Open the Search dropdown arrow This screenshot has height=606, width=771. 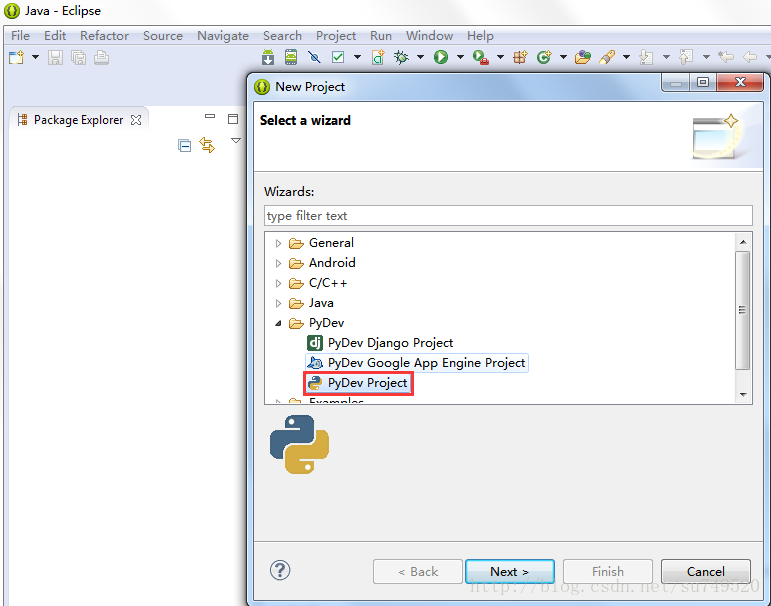(626, 58)
